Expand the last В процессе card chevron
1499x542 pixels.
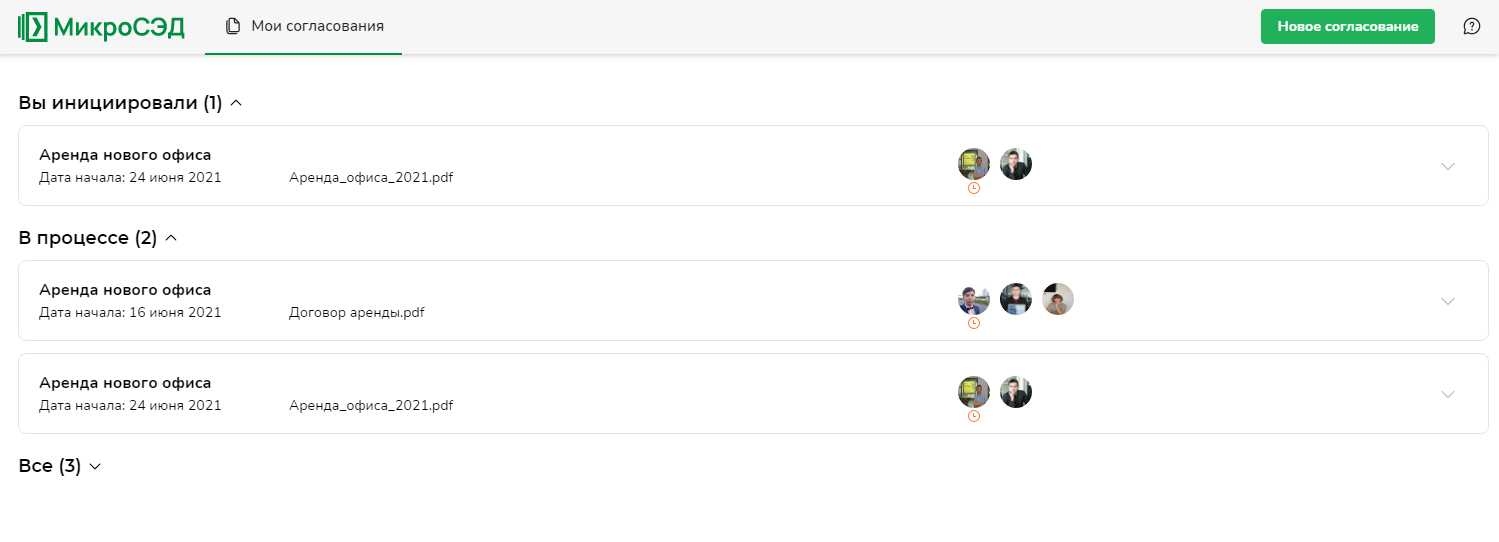click(x=1447, y=394)
